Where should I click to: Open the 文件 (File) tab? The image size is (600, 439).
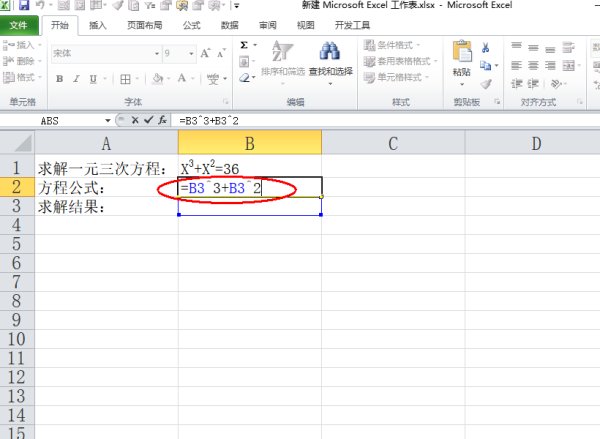18,25
